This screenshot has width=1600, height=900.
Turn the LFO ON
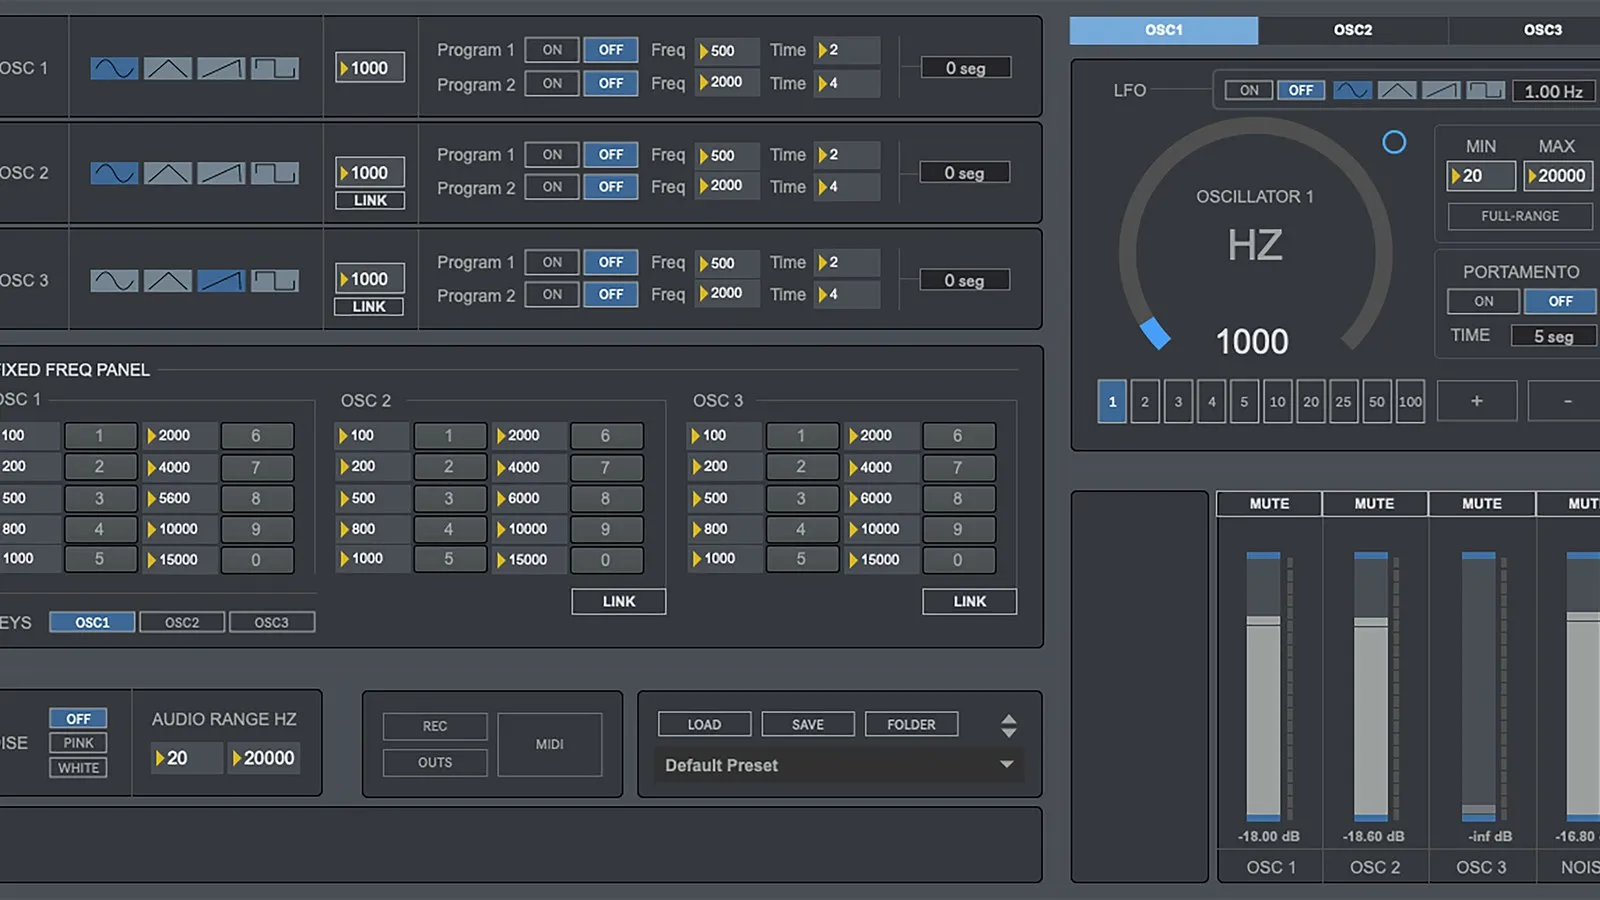point(1249,90)
